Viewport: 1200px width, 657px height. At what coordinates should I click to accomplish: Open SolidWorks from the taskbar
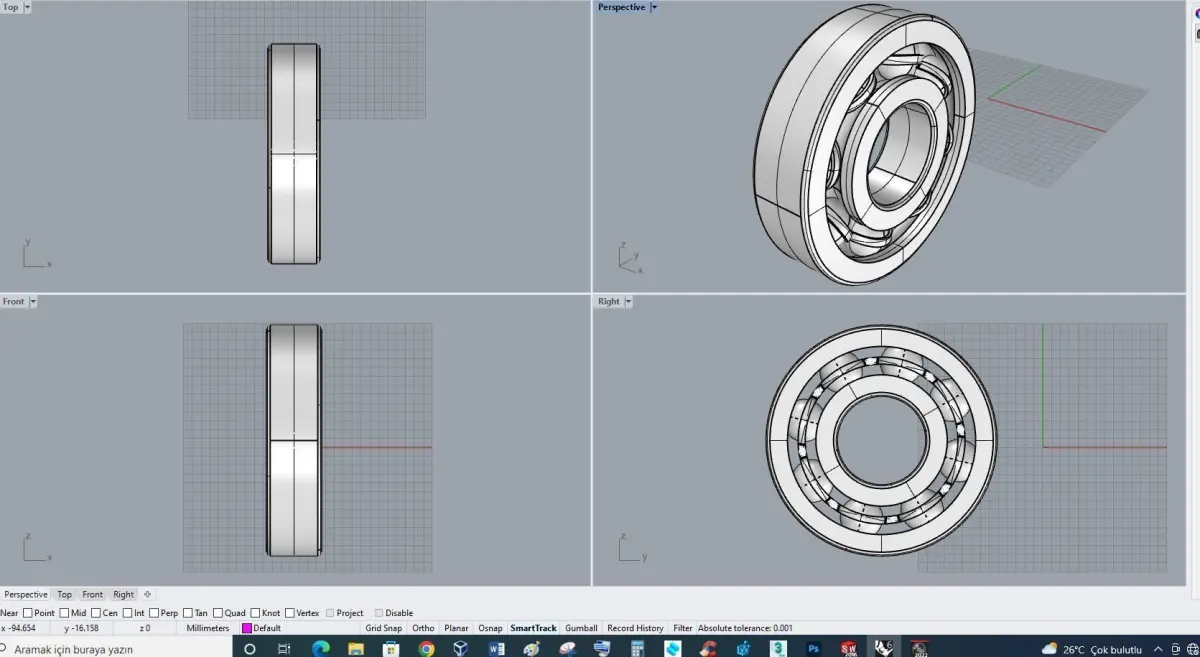click(x=848, y=648)
